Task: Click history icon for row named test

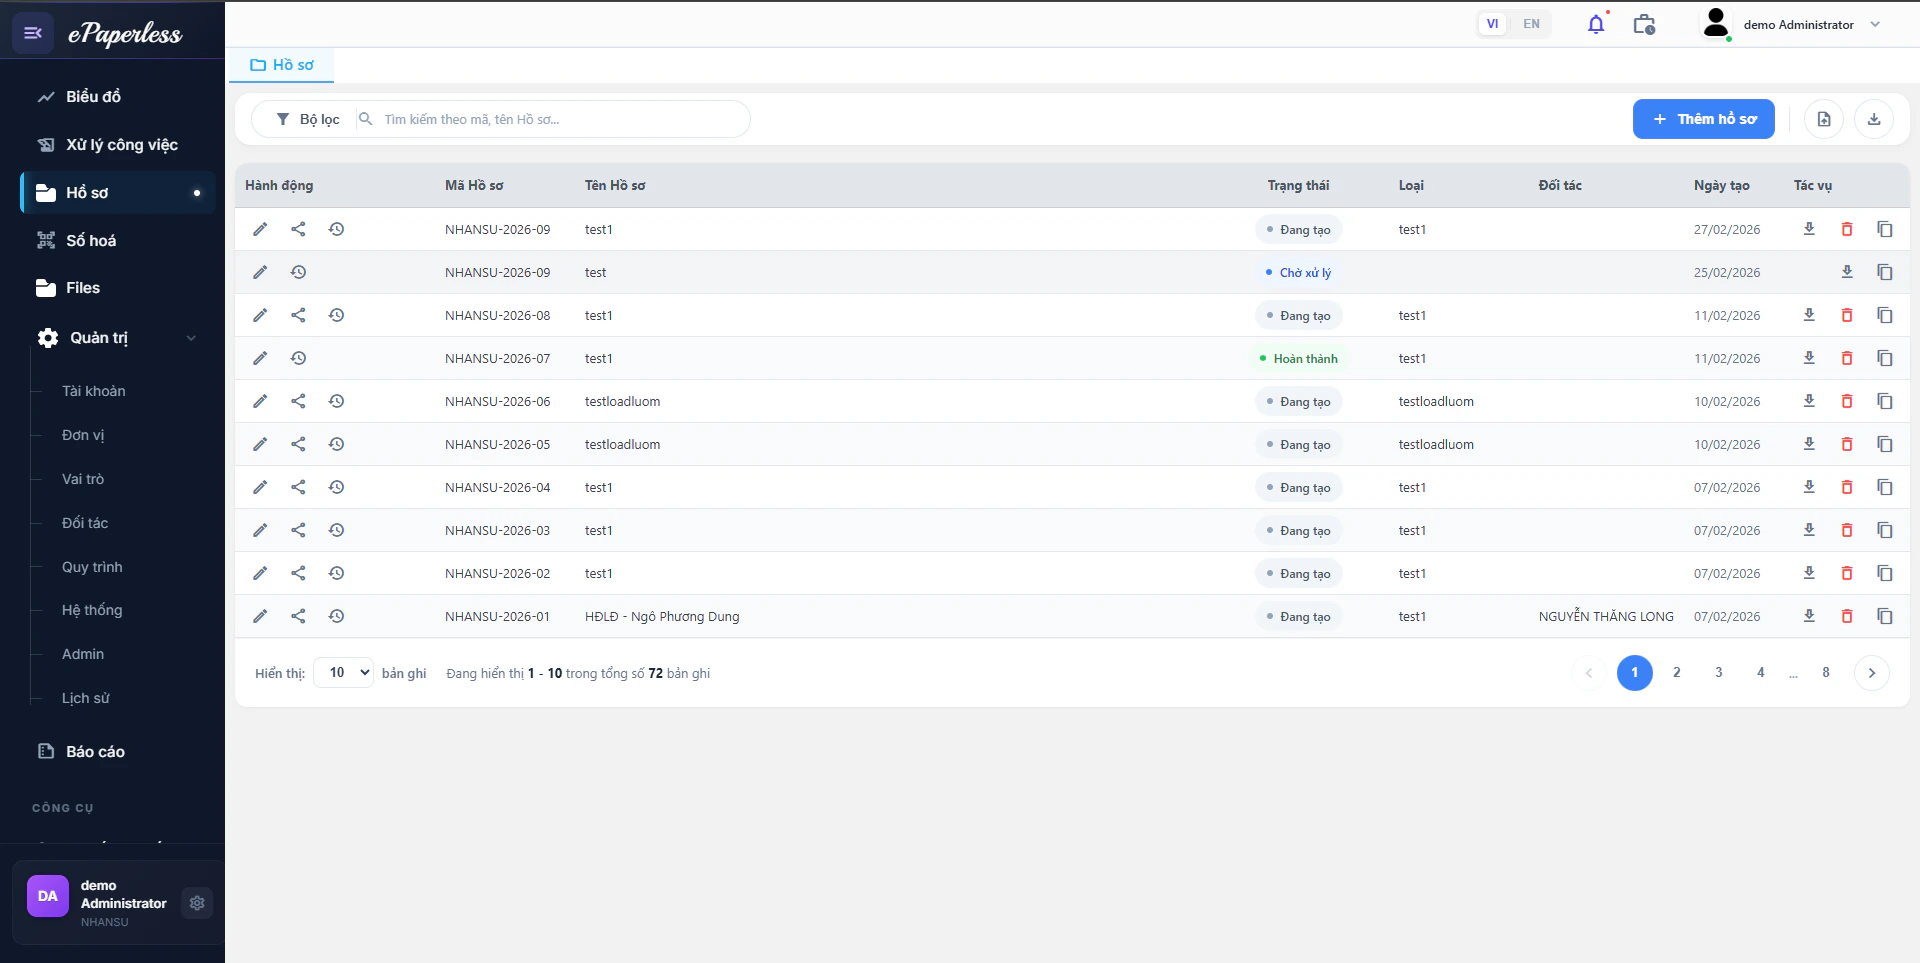Action: (298, 272)
